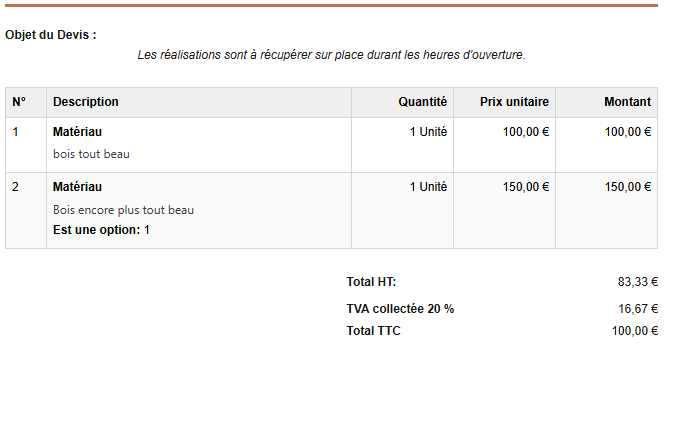Select the "Montant" column header
The image size is (689, 427).
click(627, 102)
